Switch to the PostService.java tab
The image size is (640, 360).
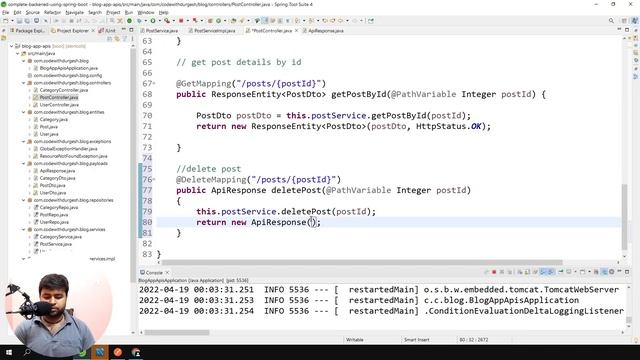click(161, 31)
